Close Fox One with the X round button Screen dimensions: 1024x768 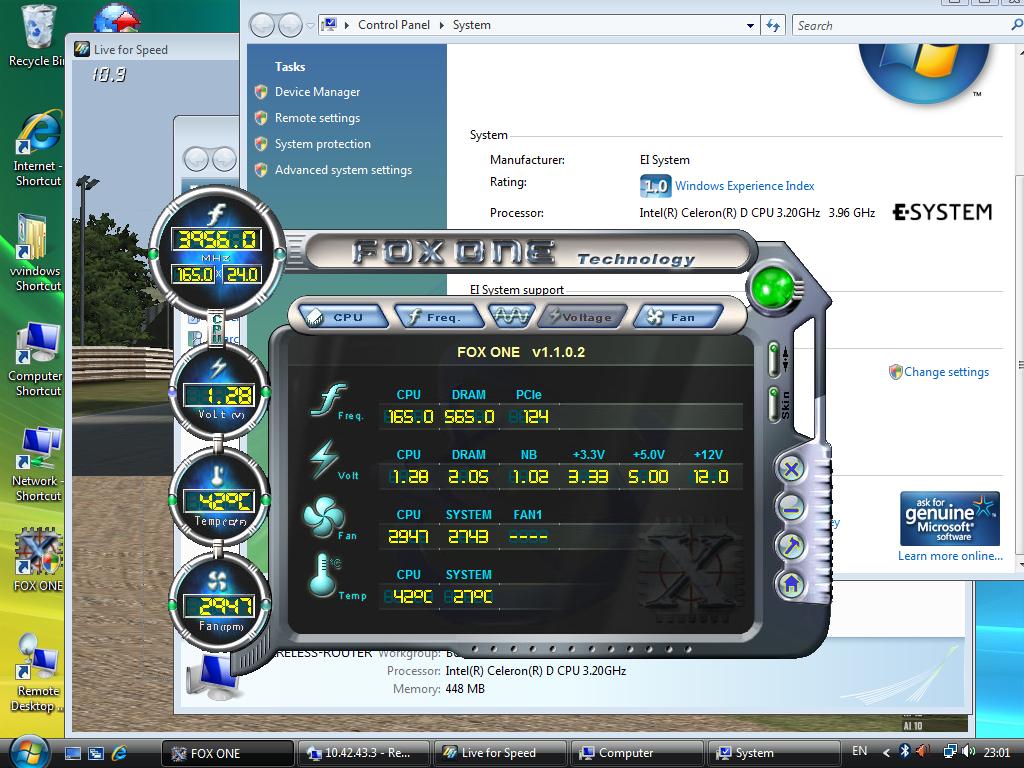coord(792,469)
